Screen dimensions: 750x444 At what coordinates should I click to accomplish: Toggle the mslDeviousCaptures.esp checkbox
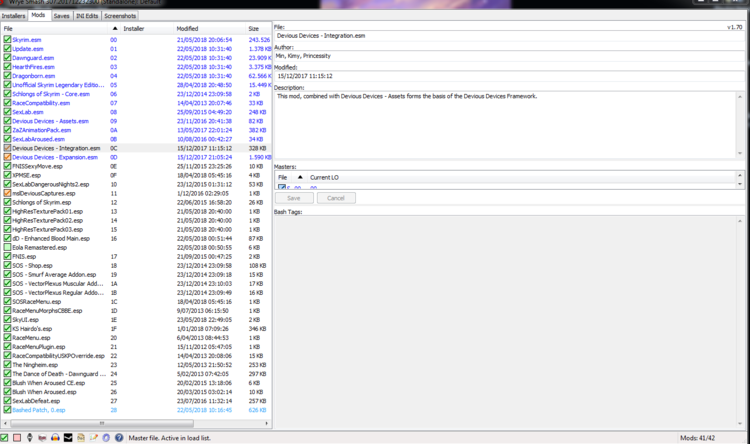pyautogui.click(x=7, y=193)
